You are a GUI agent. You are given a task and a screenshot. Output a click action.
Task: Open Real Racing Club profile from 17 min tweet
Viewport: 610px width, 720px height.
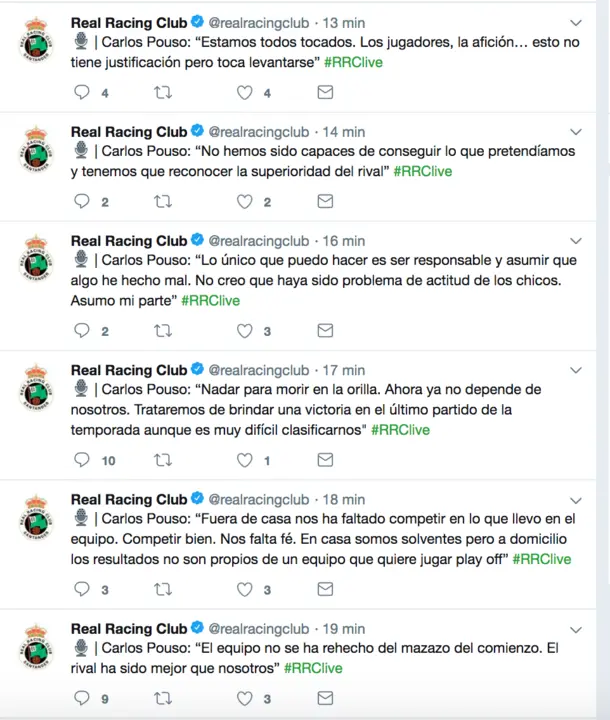[x=128, y=370]
